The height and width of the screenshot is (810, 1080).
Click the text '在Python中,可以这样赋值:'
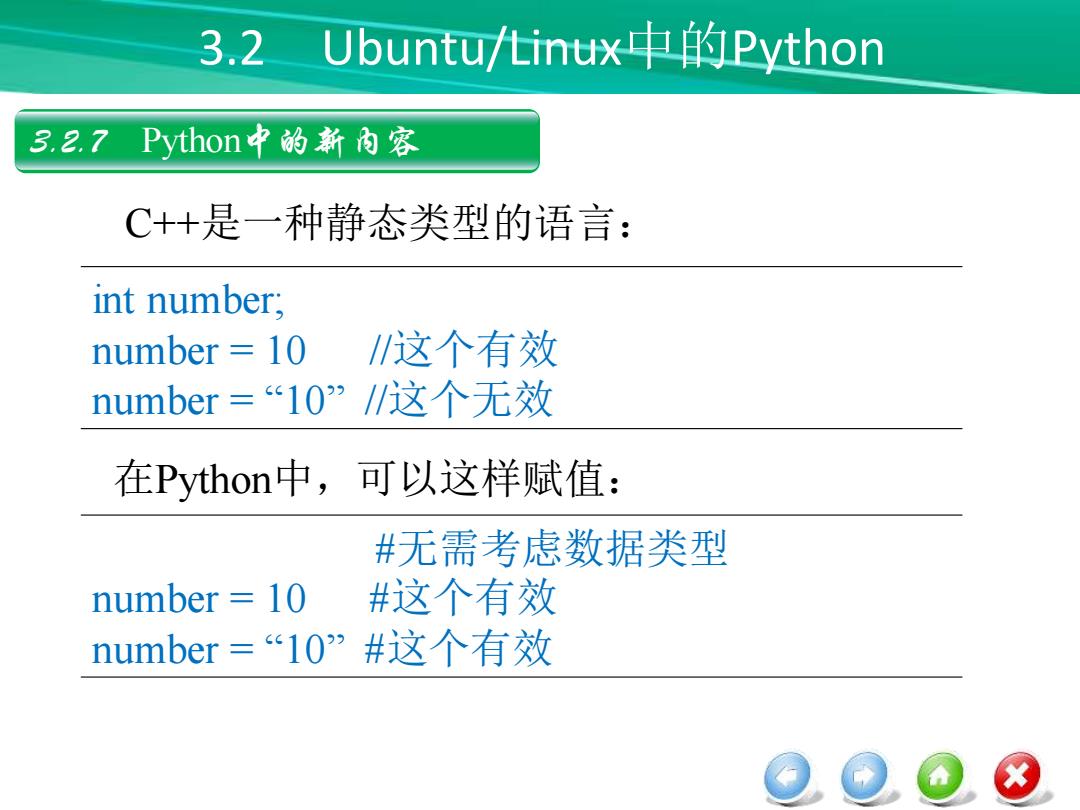[x=368, y=478]
